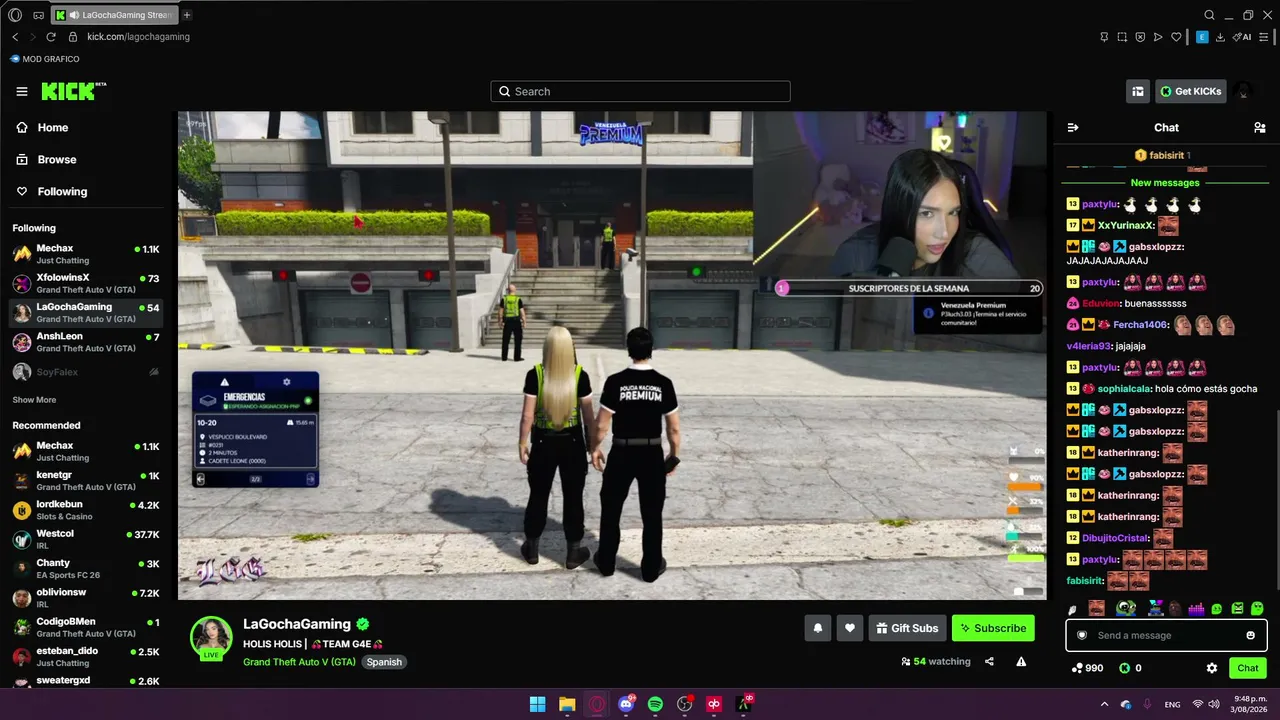Click the Kick Search box
This screenshot has height=720, width=1280.
pyautogui.click(x=640, y=91)
